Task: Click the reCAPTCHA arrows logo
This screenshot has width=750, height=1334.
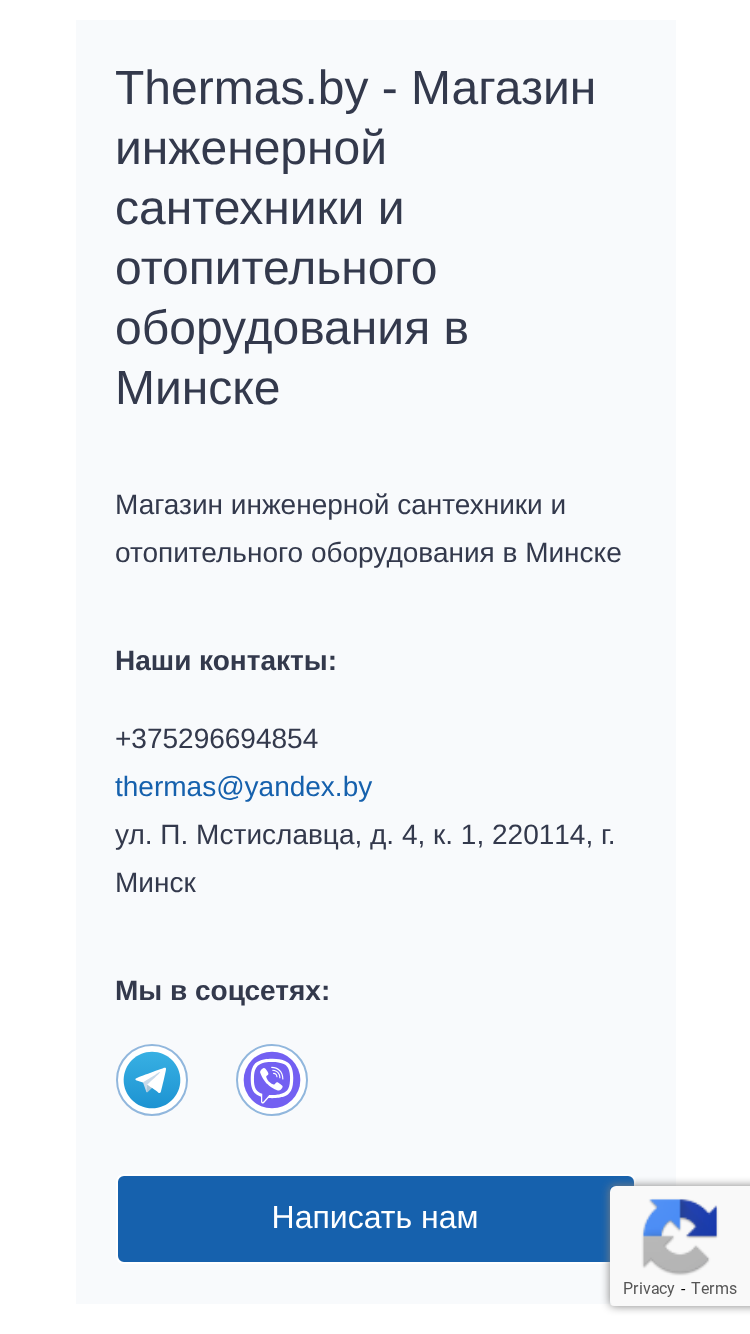Action: (x=680, y=1235)
